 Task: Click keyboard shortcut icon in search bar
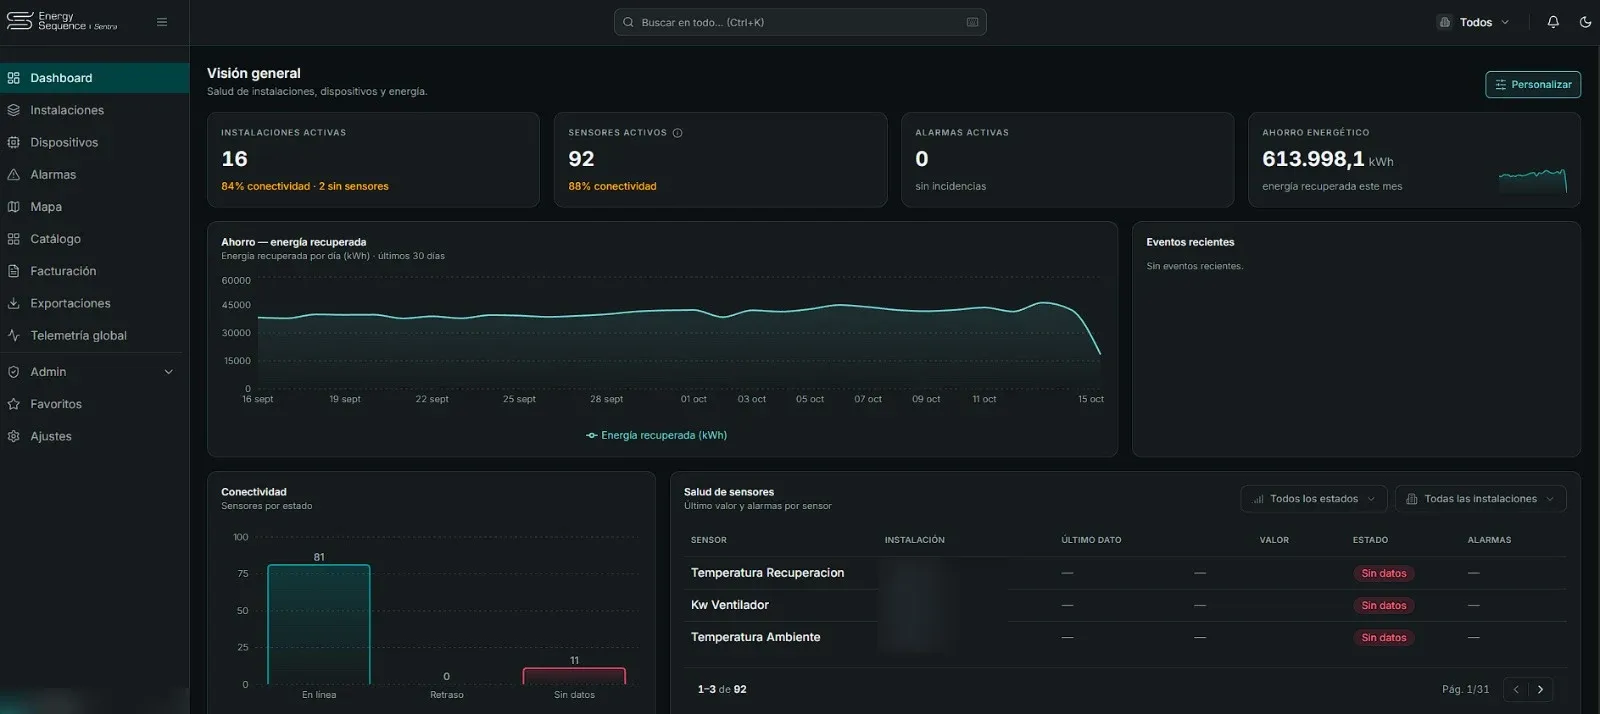pos(972,22)
